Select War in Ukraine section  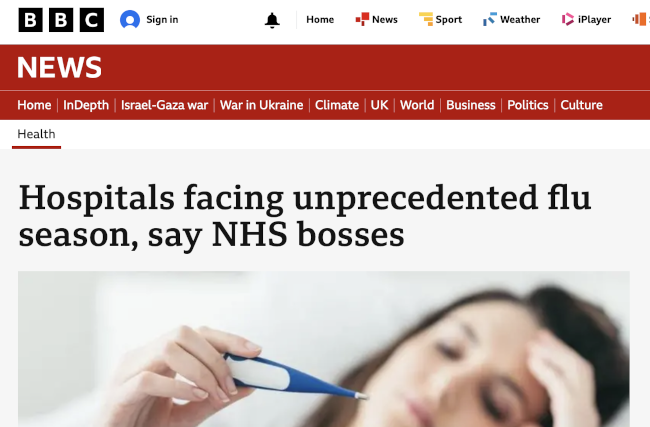262,105
